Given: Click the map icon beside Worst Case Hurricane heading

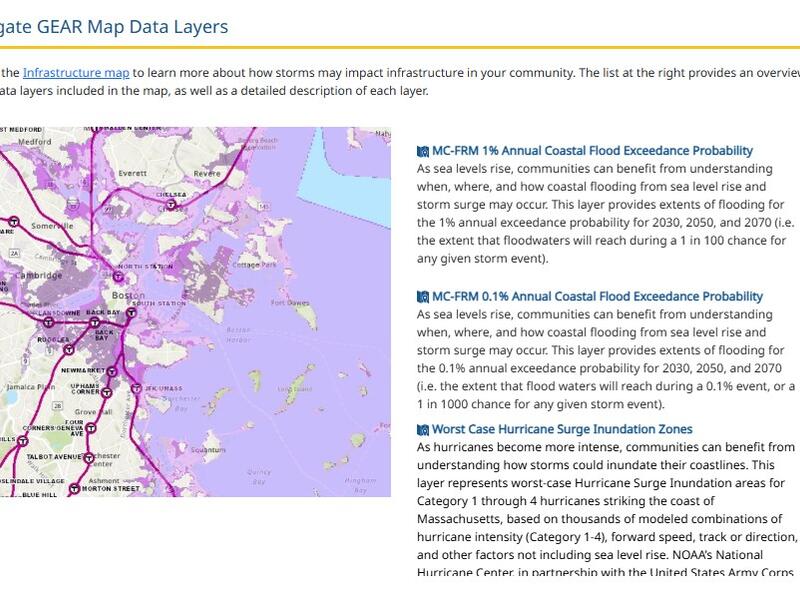Looking at the screenshot, I should 422,430.
